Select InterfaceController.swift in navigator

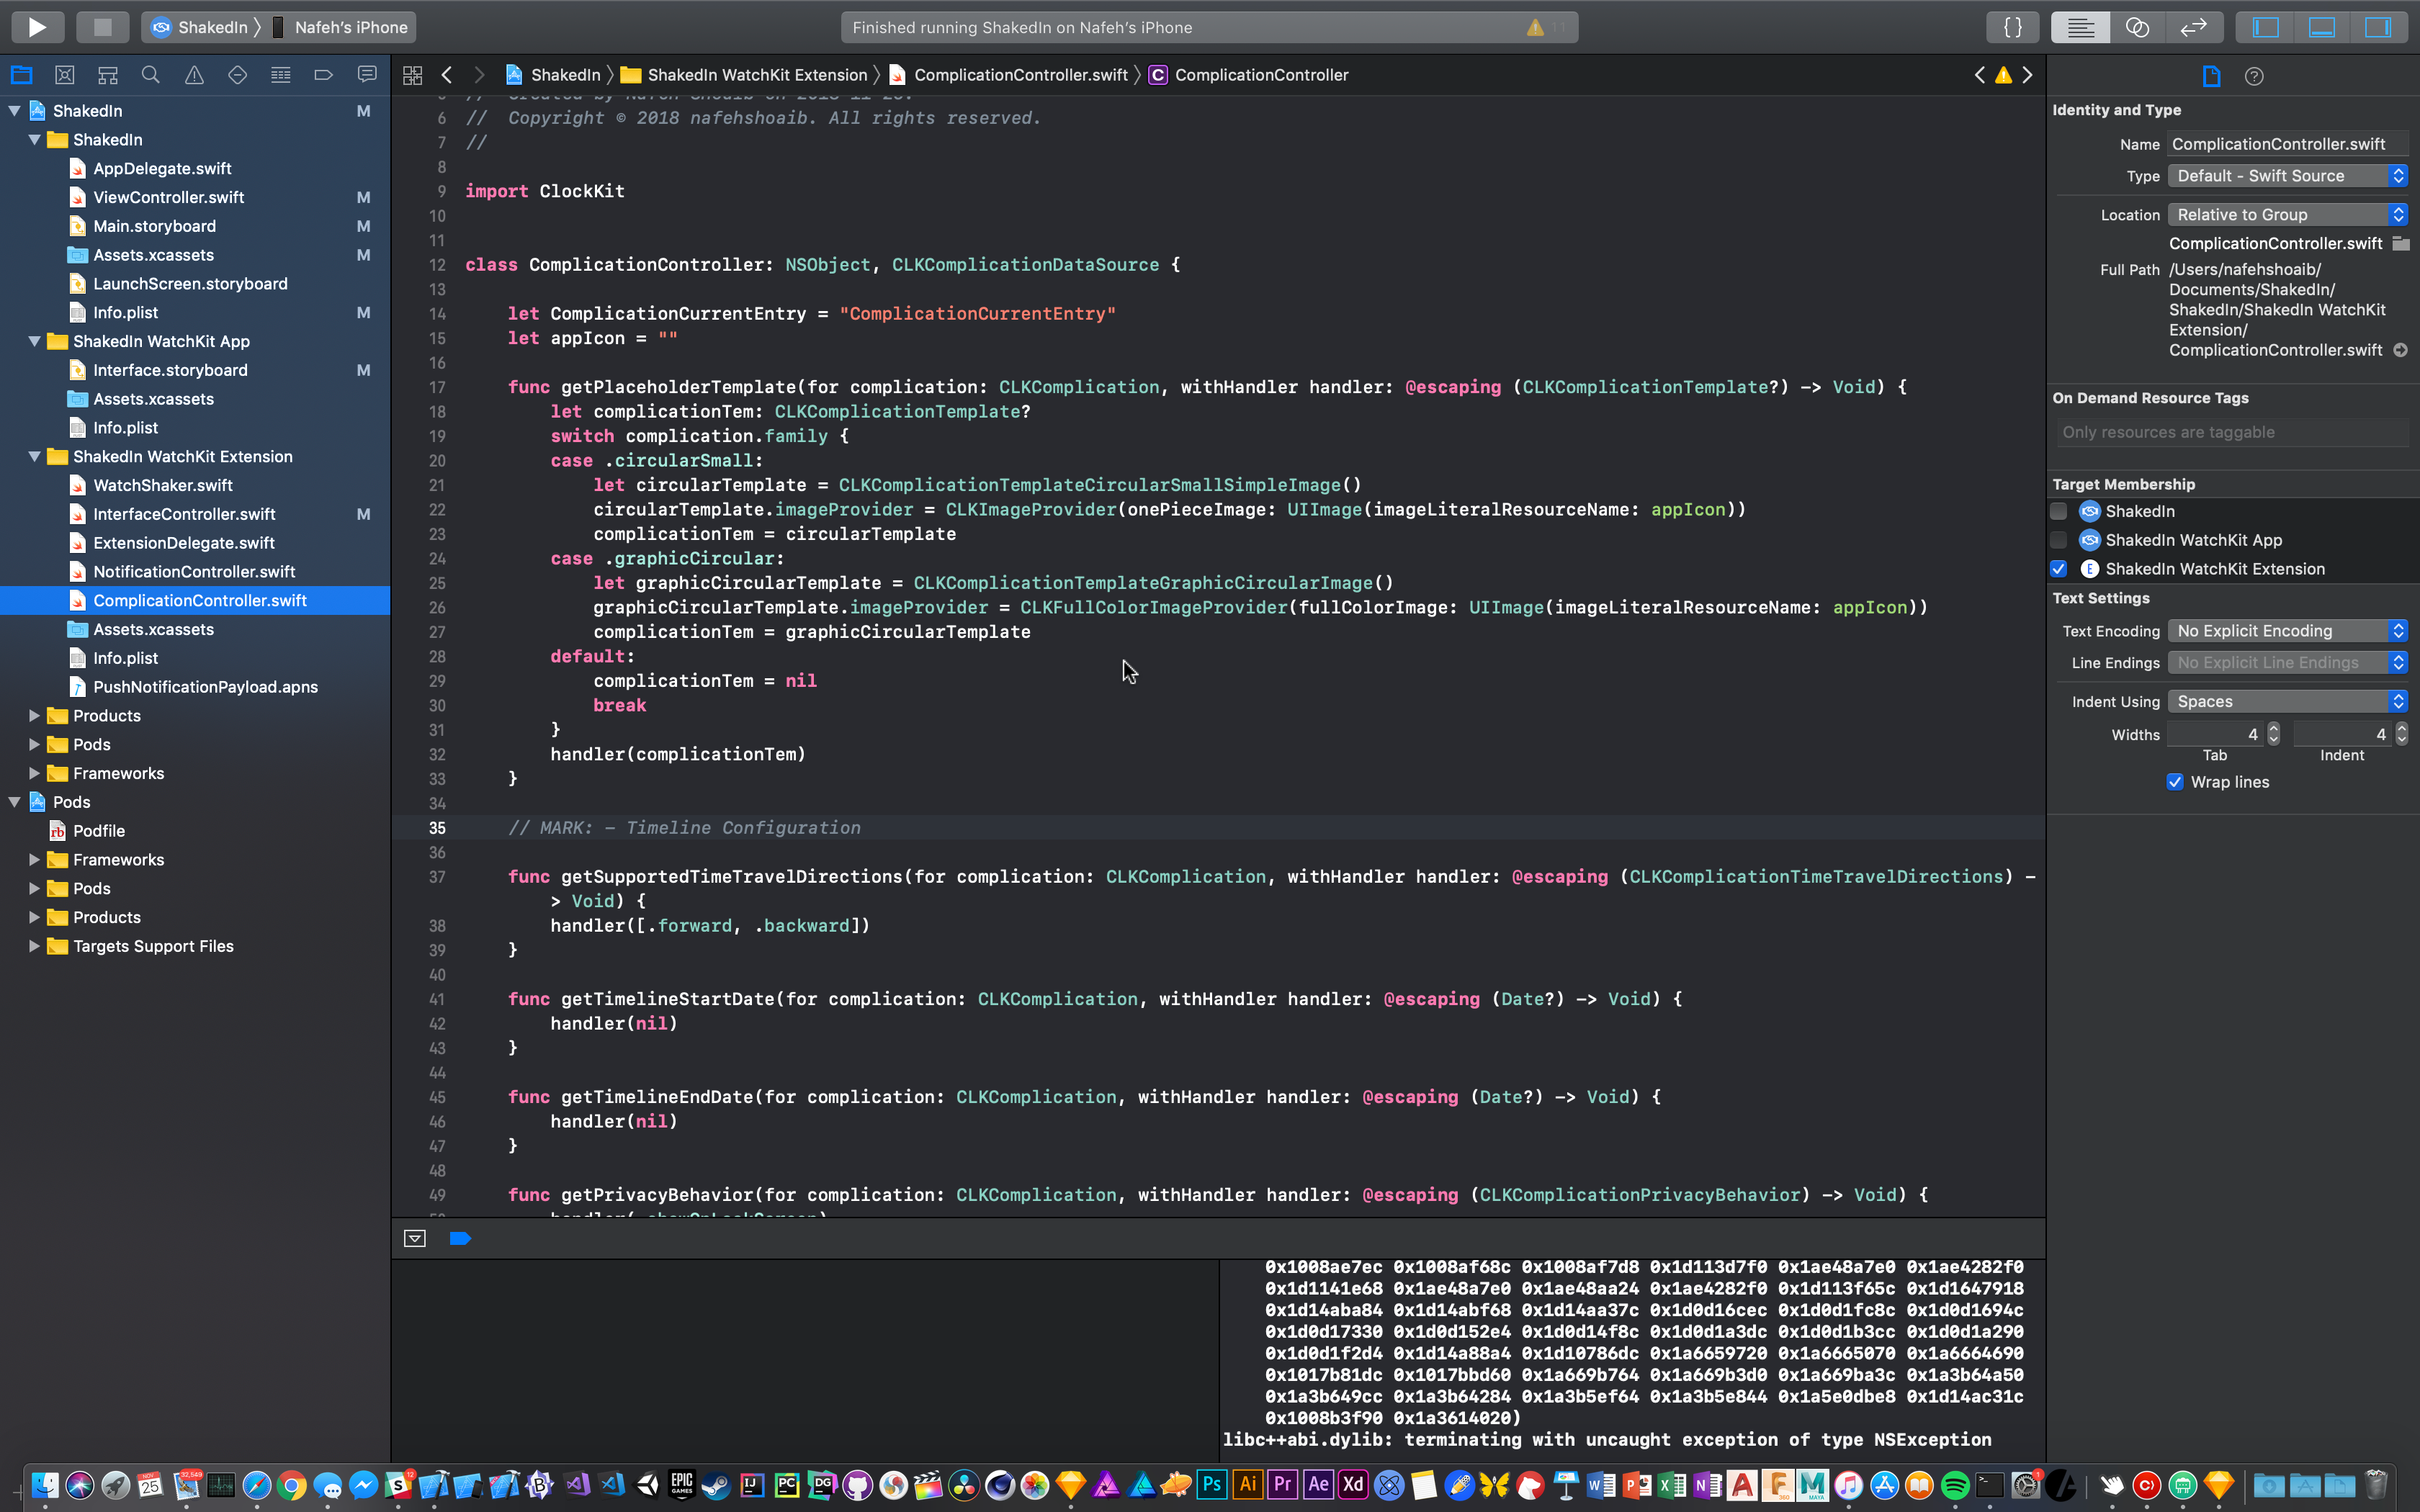[184, 514]
